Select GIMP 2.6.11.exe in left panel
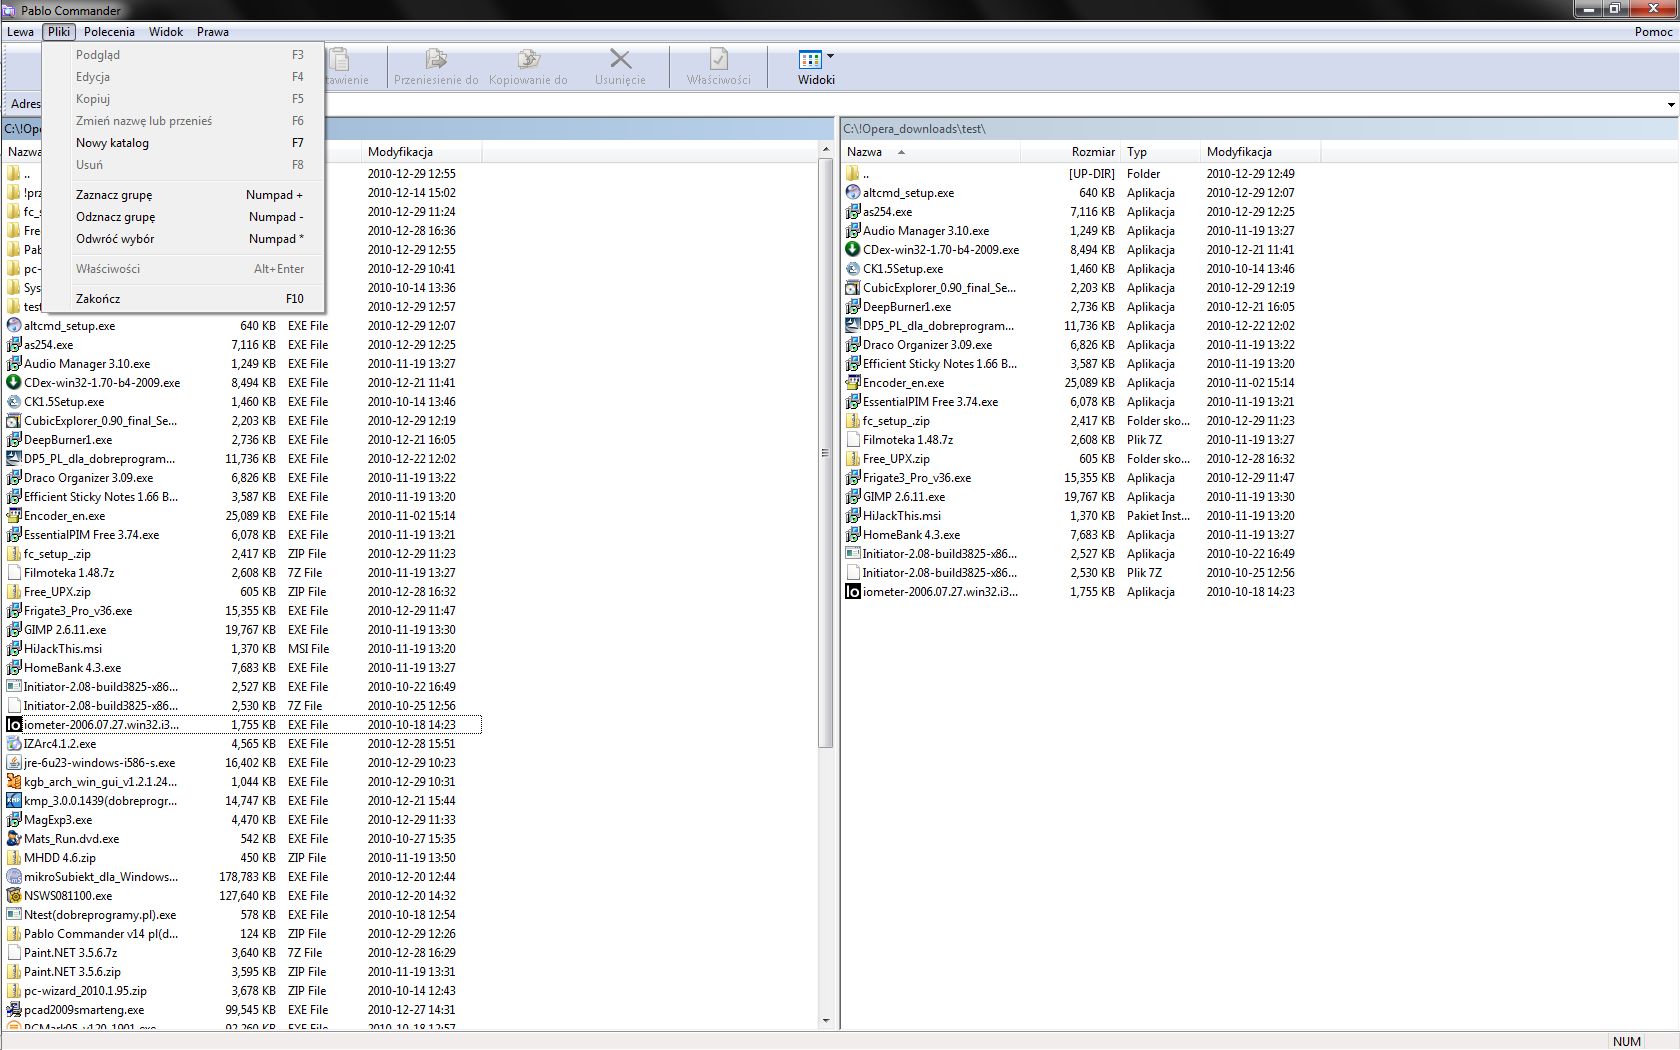The image size is (1680, 1050). pyautogui.click(x=65, y=630)
